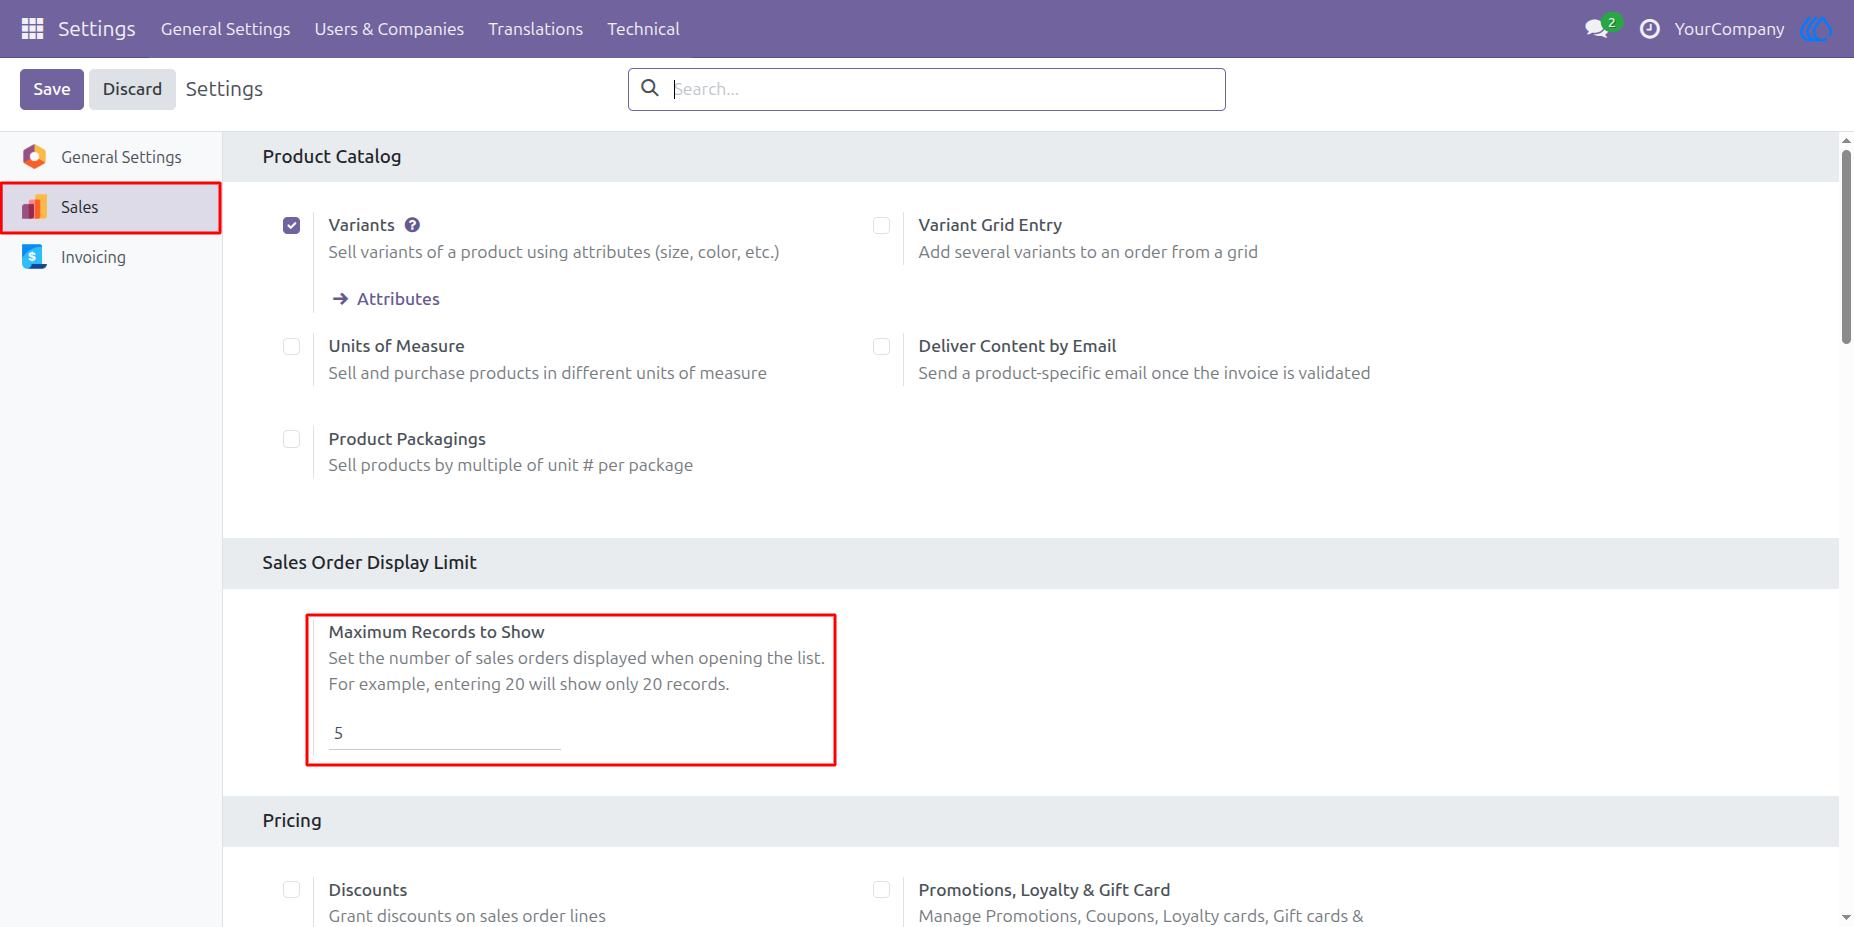Screen dimensions: 1854x927
Task: Open the YourCompany switcher
Action: pos(1729,29)
